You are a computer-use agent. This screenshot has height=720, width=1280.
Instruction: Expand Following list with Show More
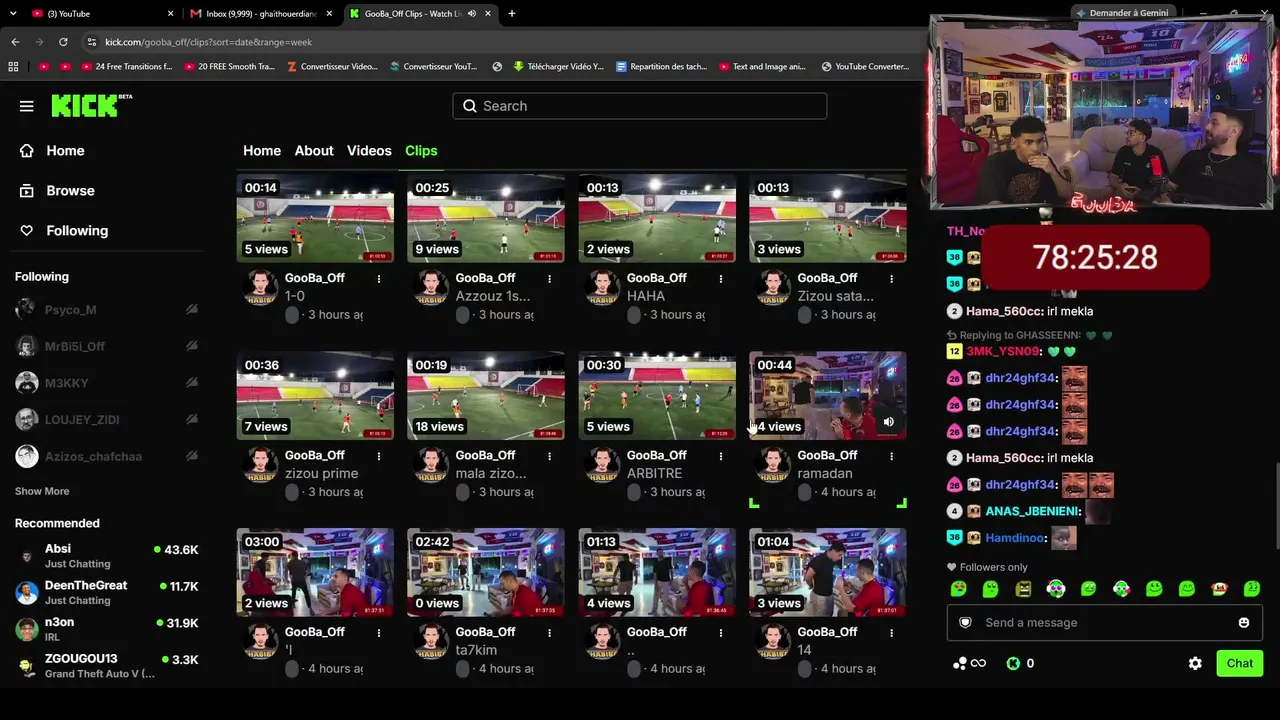(x=42, y=491)
